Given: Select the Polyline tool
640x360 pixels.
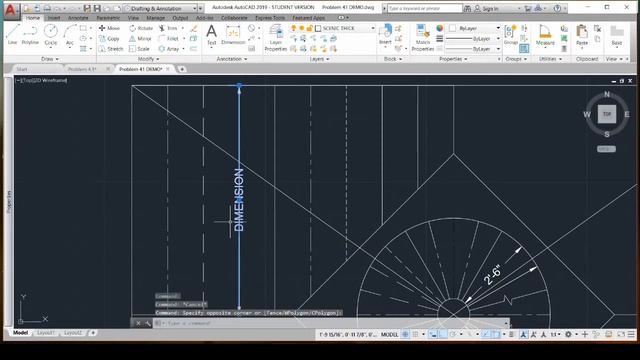Looking at the screenshot, I should click(x=30, y=34).
